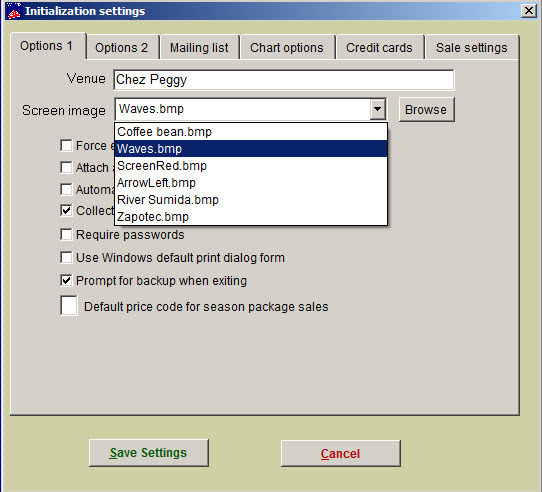Pick River Sumida.bmp screen image

251,199
